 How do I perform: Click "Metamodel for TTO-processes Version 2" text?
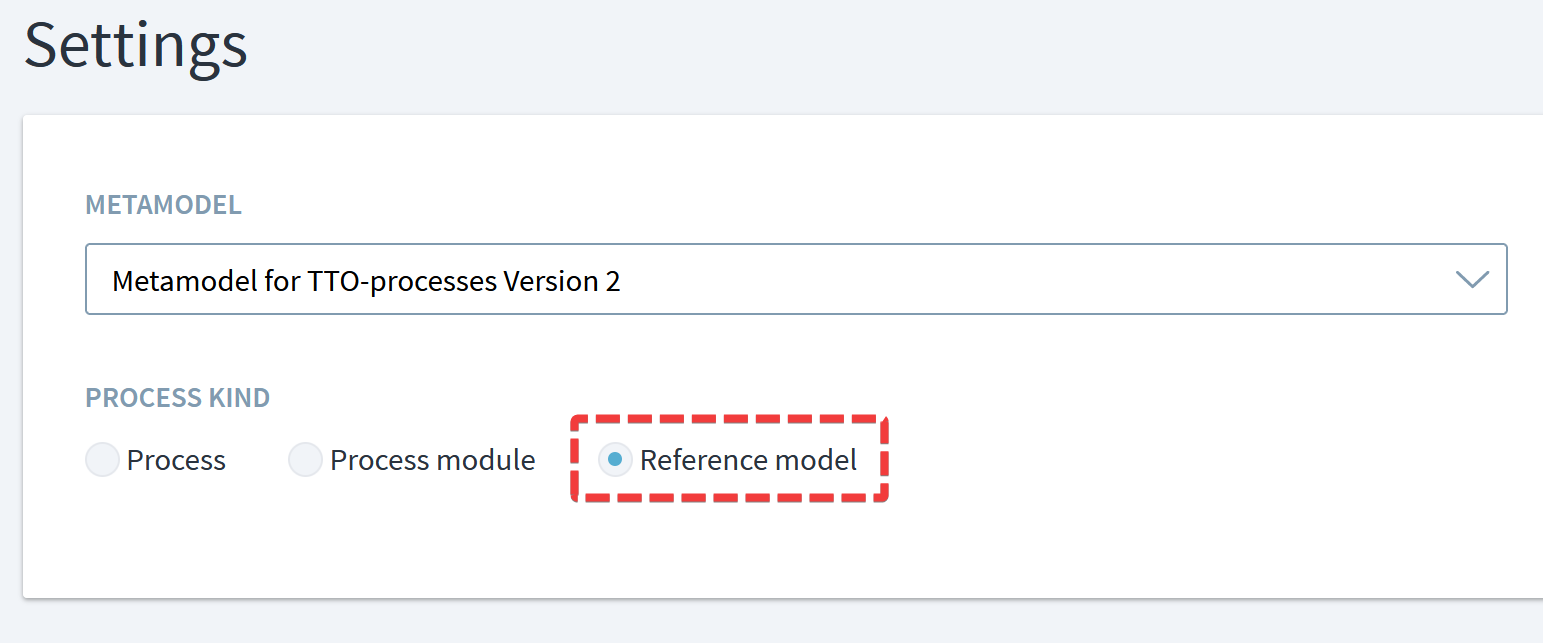point(366,281)
